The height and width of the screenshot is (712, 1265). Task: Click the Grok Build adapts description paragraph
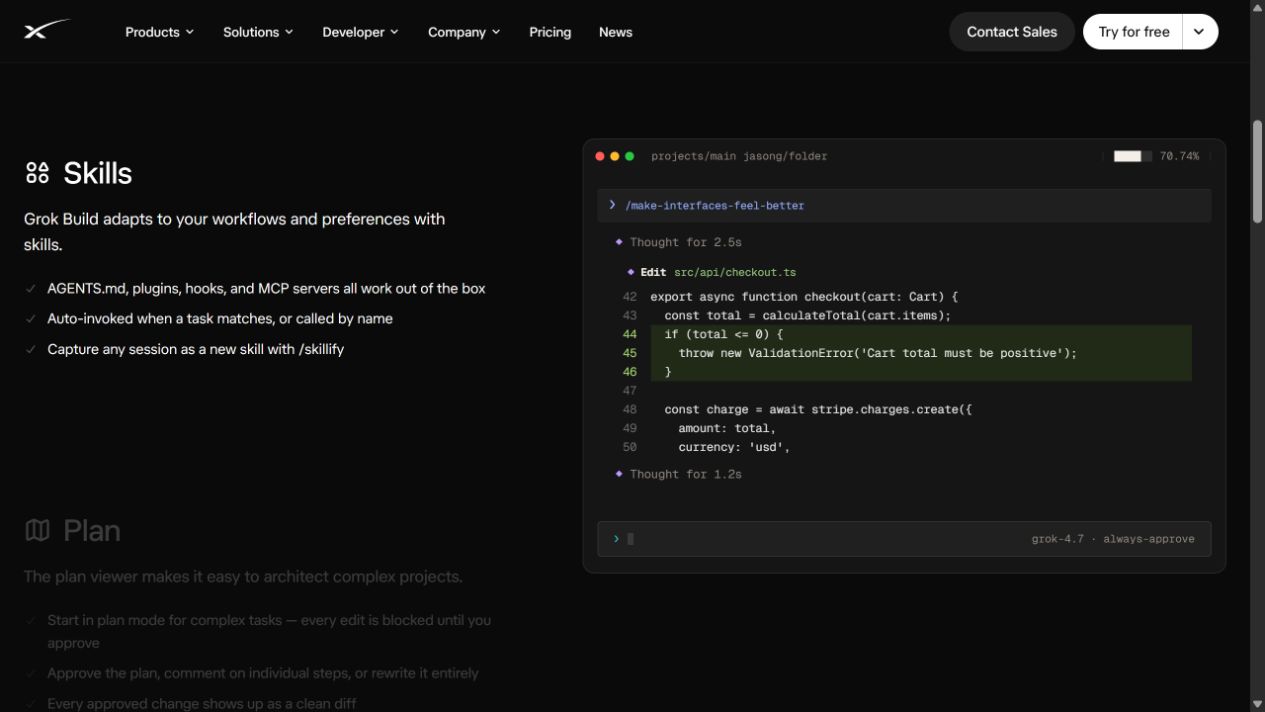[235, 231]
